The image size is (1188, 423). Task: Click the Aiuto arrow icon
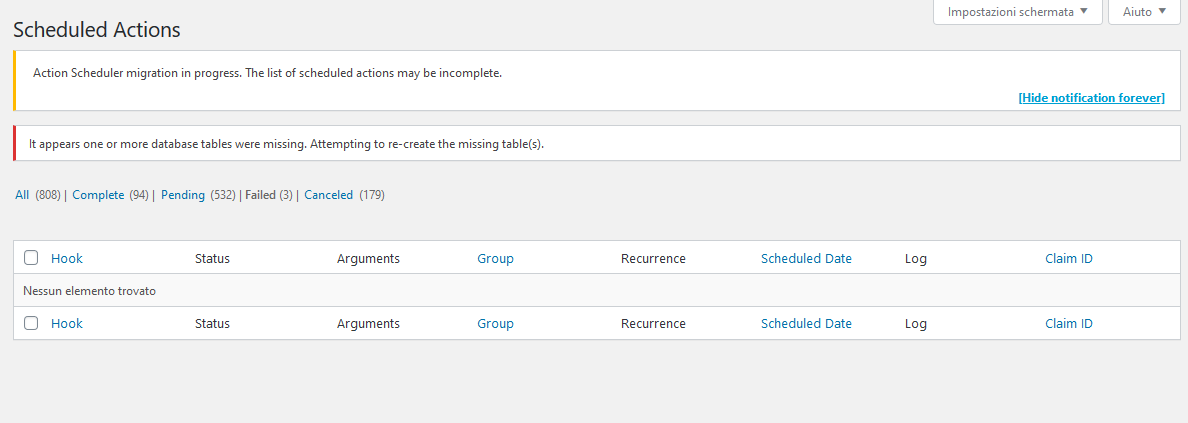tap(1162, 12)
